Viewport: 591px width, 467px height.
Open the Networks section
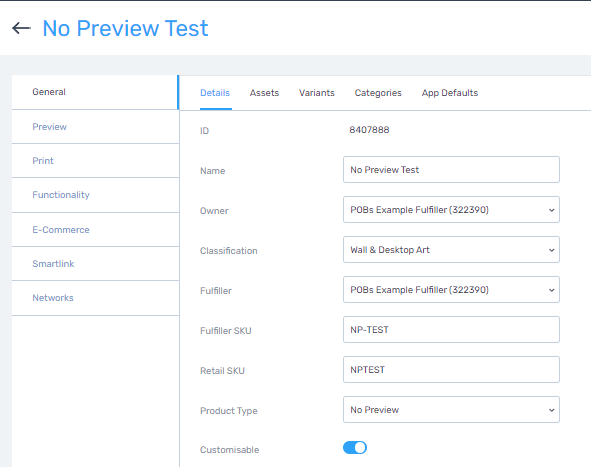pyautogui.click(x=95, y=298)
